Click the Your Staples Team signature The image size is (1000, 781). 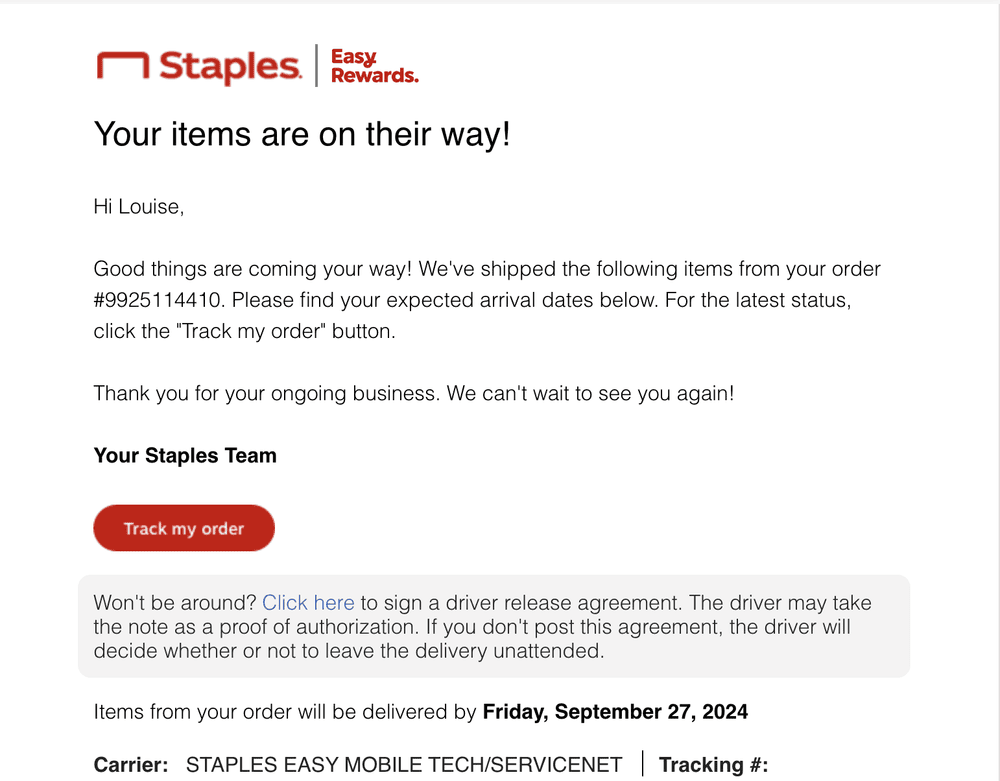185,455
